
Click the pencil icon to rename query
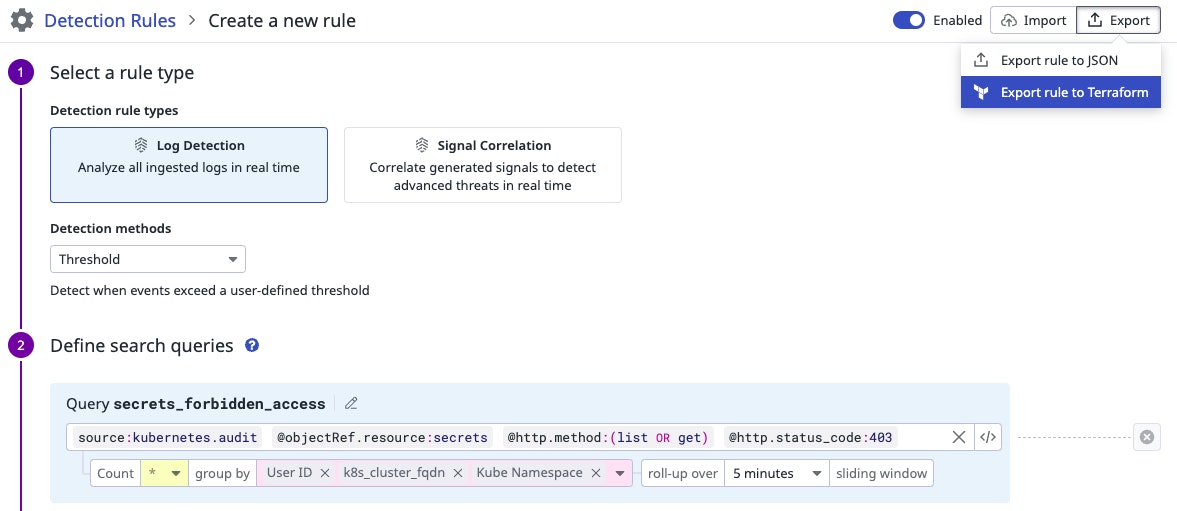351,404
